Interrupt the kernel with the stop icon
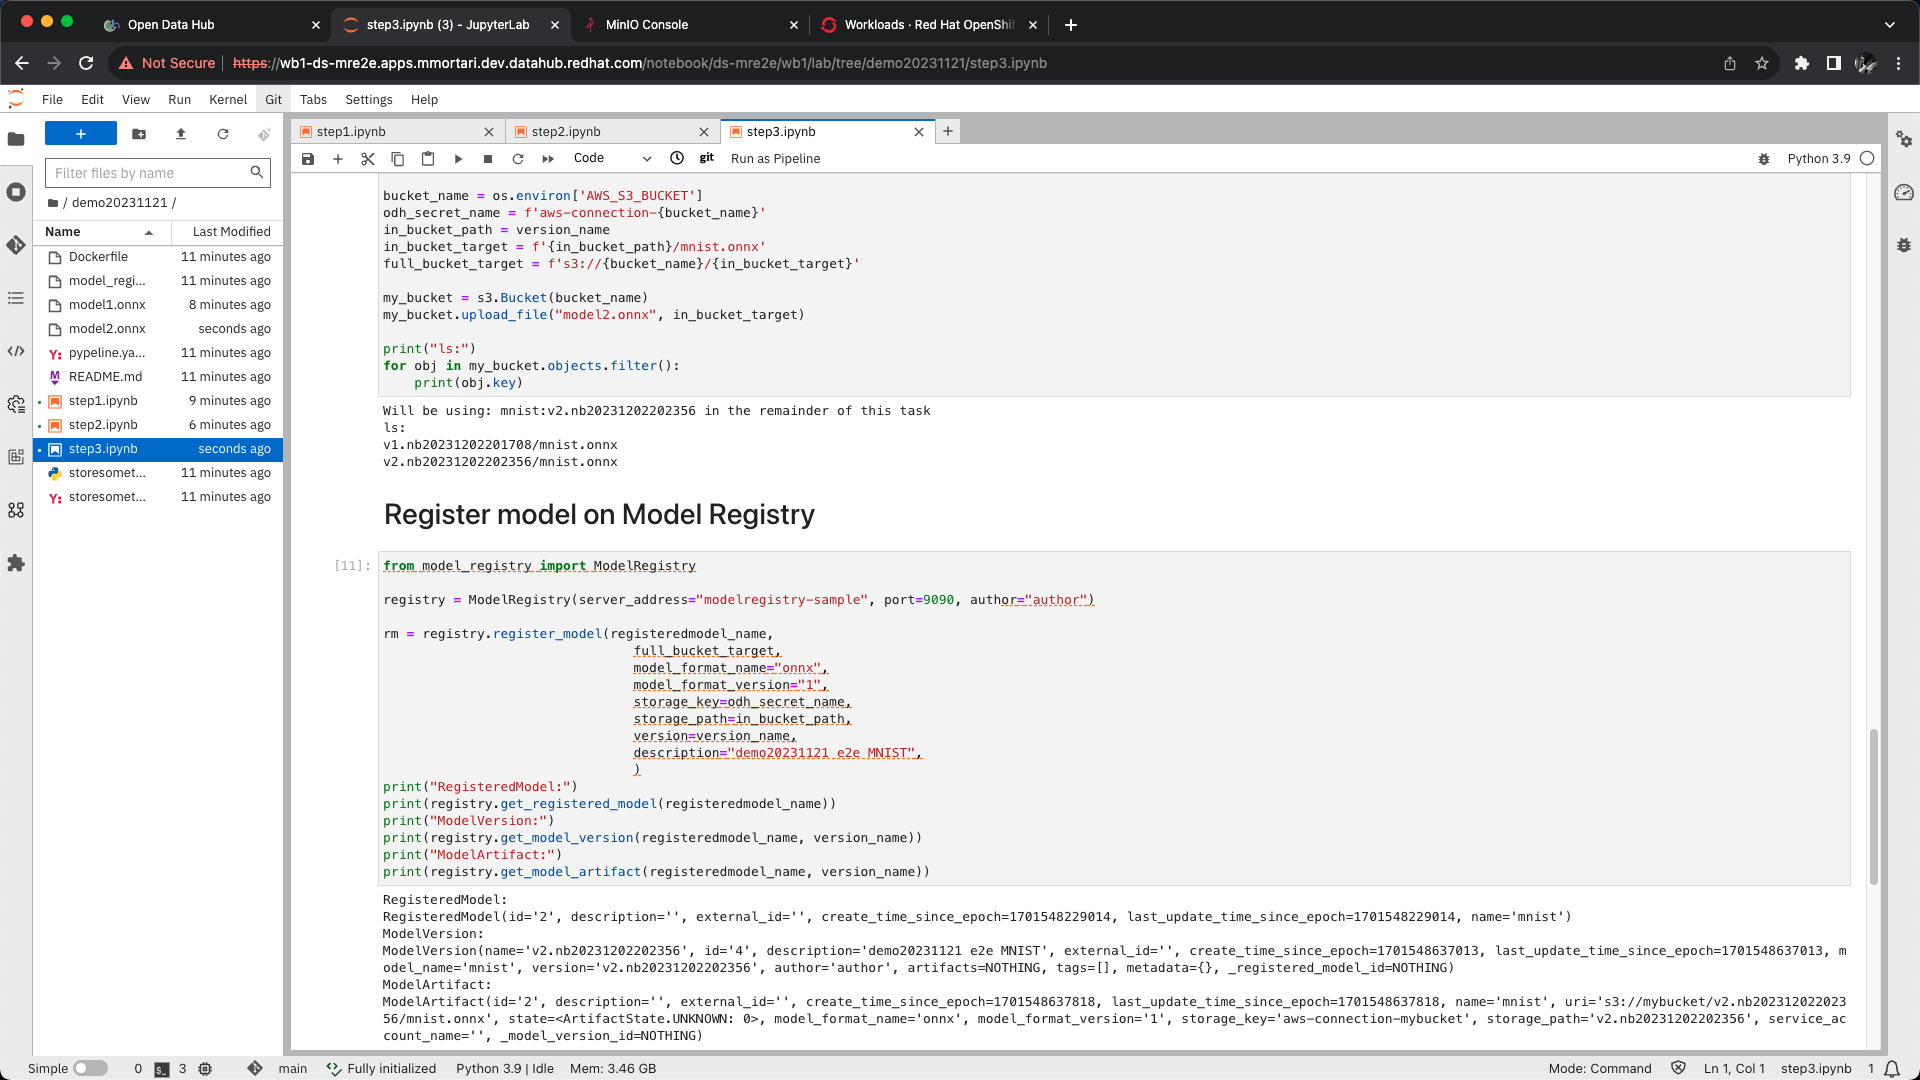1920x1080 pixels. click(488, 159)
